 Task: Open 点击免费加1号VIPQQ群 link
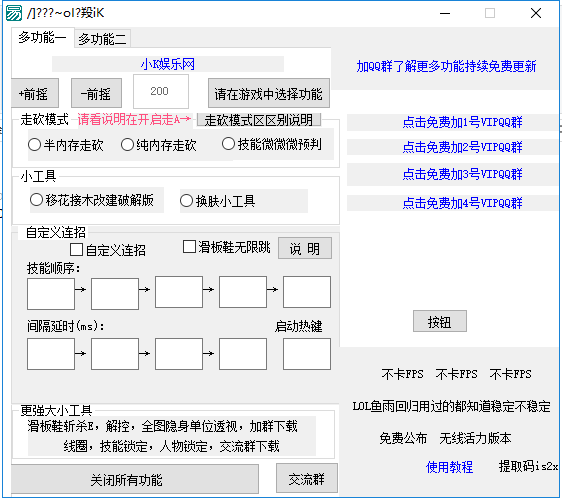point(462,122)
